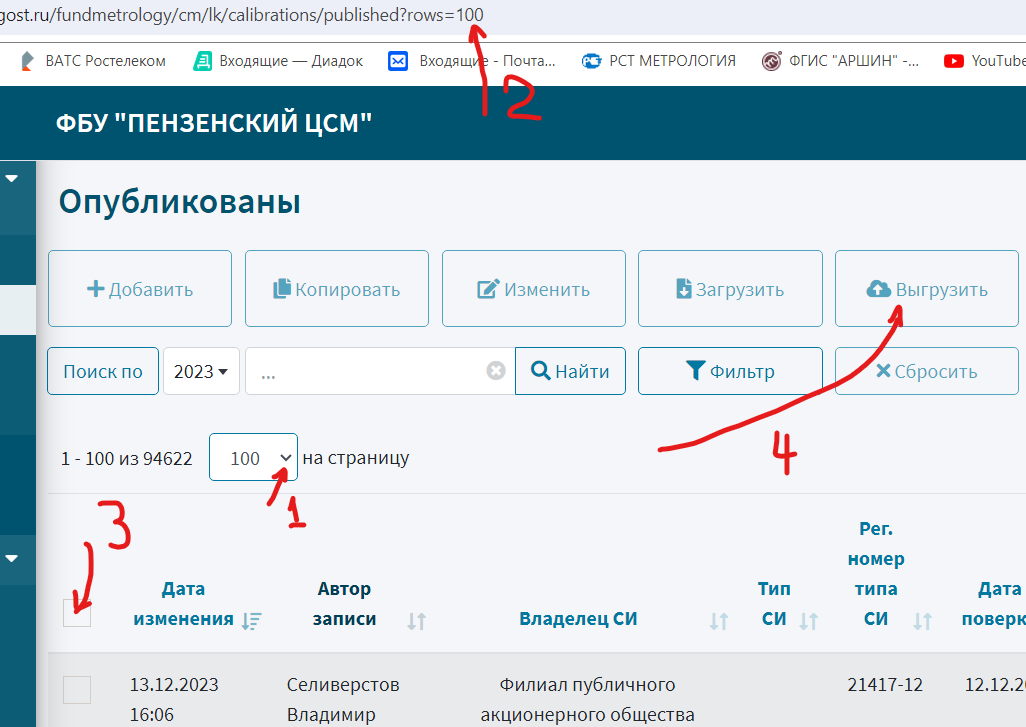Open the Фильтр filter panel
This screenshot has width=1026, height=727.
pyautogui.click(x=730, y=371)
